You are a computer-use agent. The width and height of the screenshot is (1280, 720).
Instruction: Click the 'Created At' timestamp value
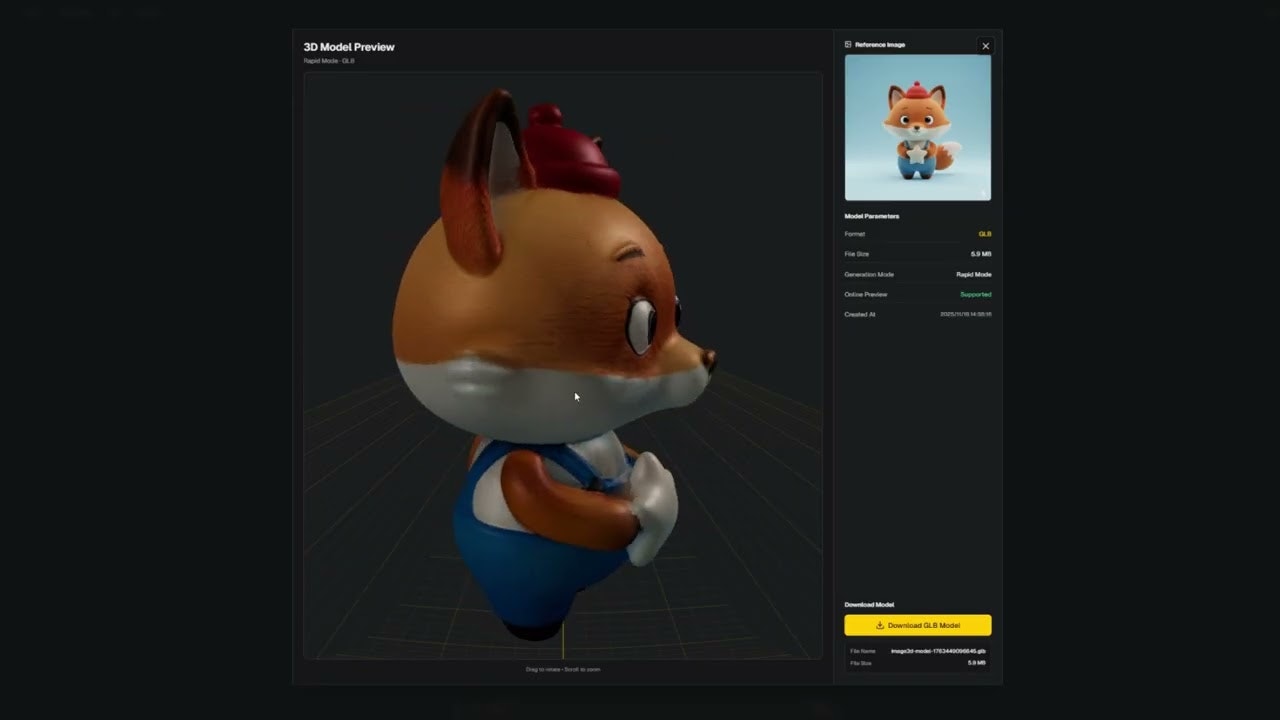pyautogui.click(x=966, y=314)
